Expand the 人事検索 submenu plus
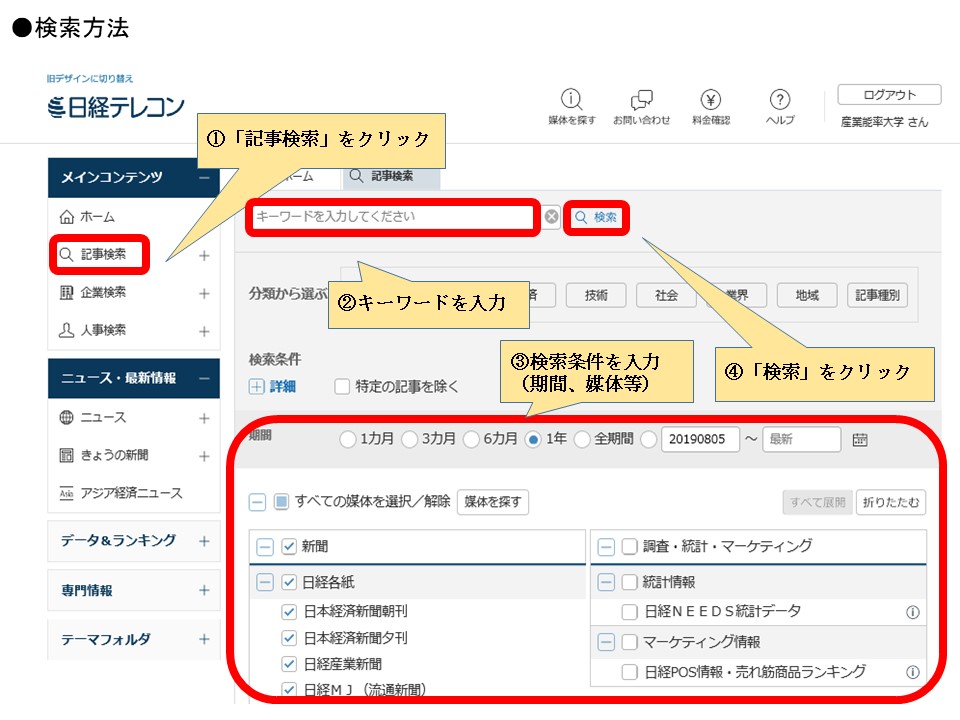 [204, 331]
